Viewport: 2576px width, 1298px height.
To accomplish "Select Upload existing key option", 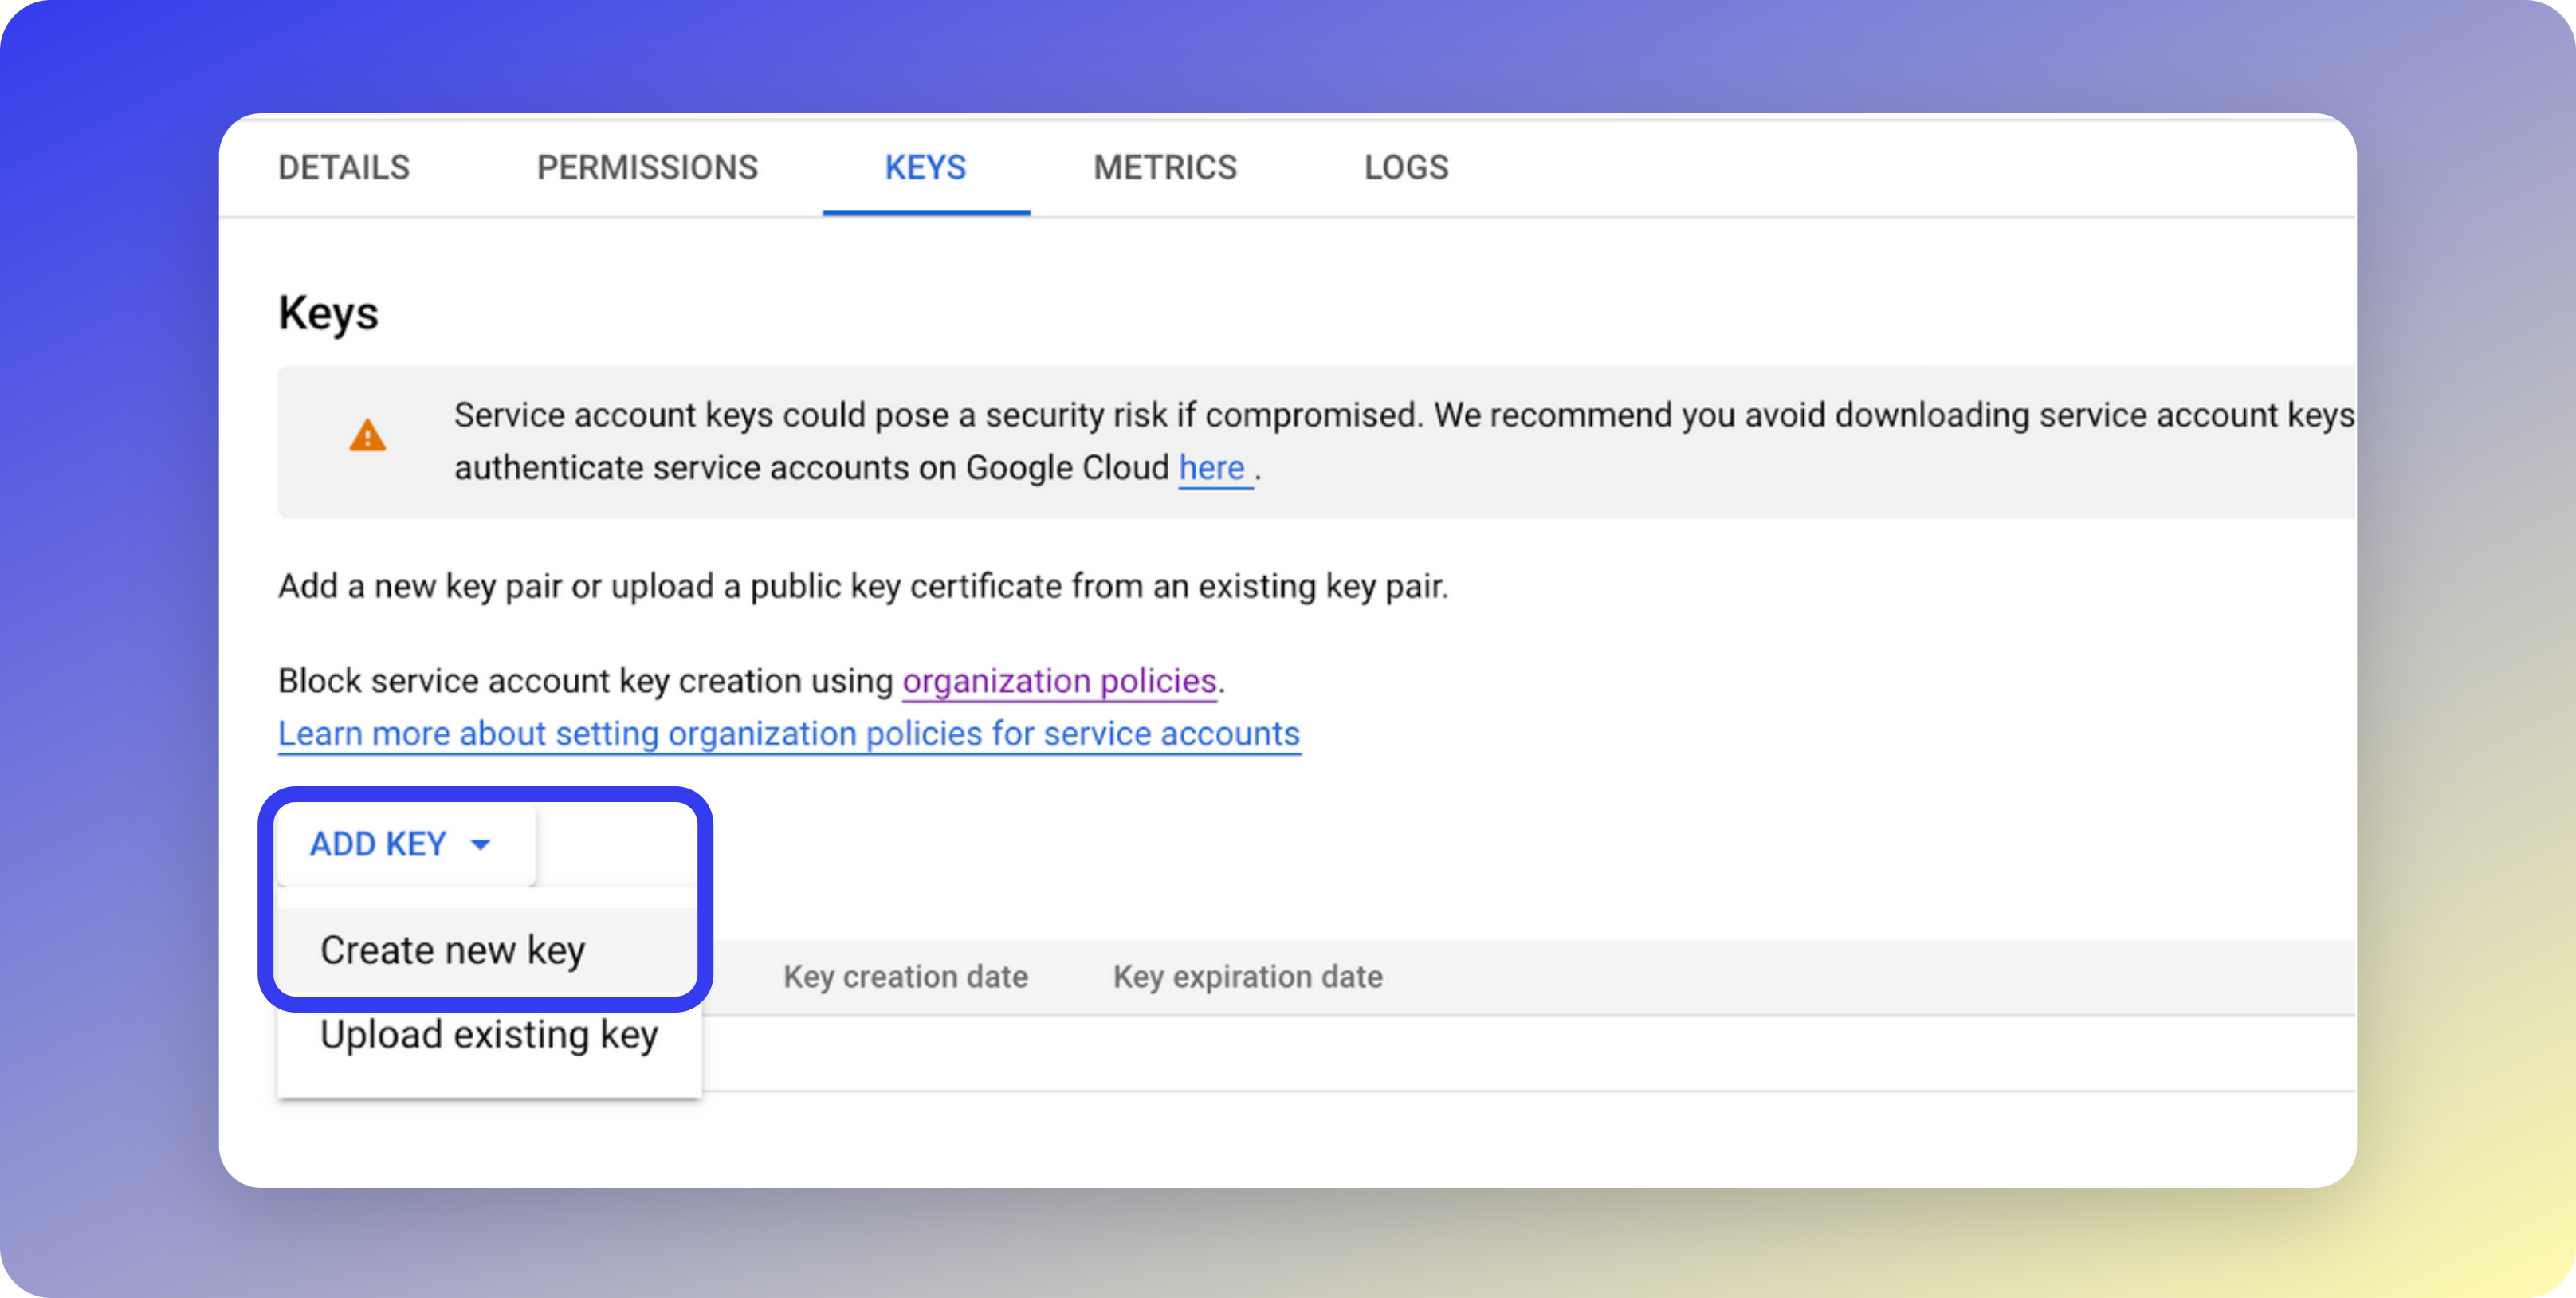I will [x=489, y=1035].
